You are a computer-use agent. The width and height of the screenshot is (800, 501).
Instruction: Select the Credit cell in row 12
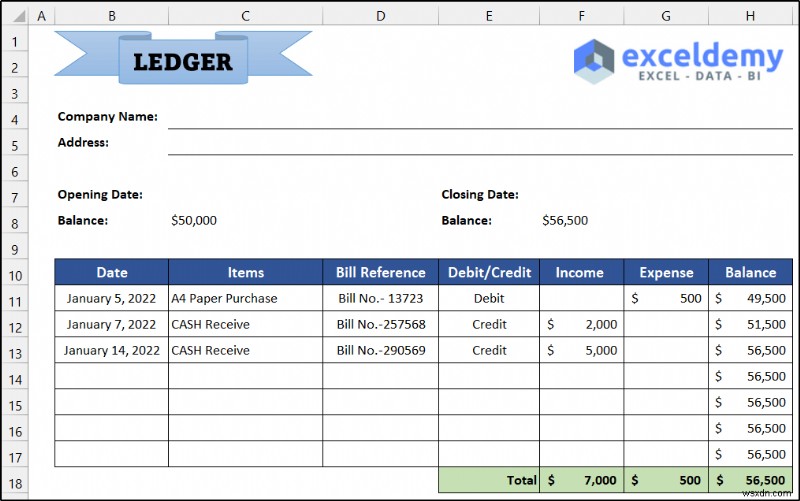pos(489,324)
